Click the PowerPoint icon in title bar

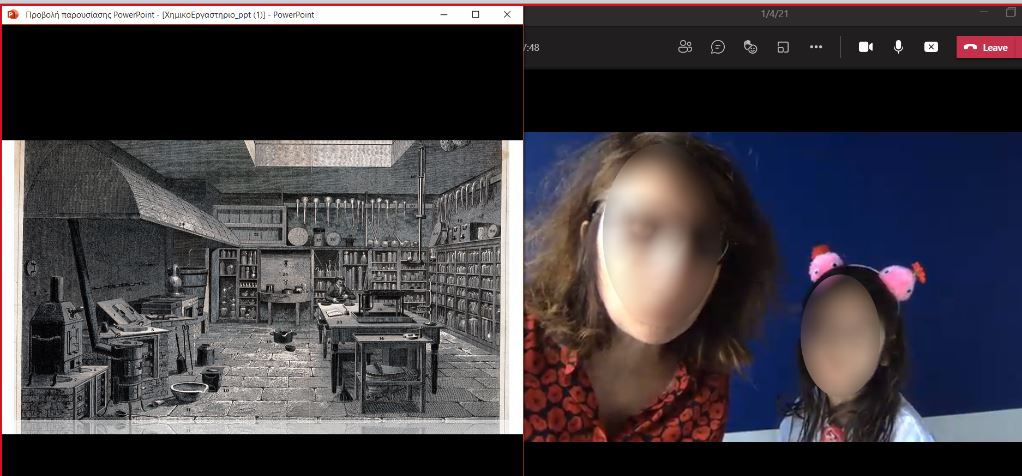tap(12, 14)
